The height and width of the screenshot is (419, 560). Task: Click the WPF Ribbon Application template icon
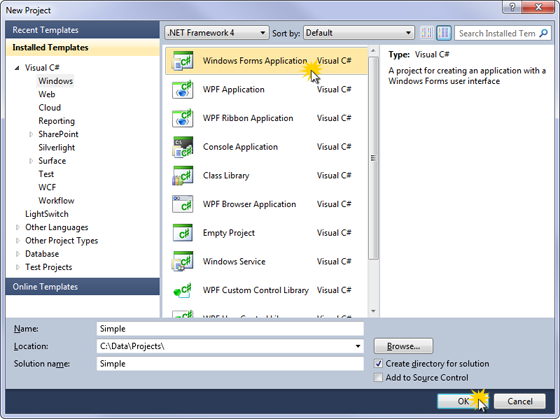(182, 118)
